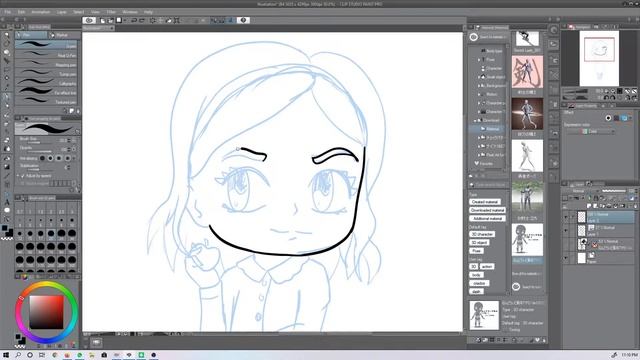Toggle visibility of the Paper layer

tap(566, 258)
